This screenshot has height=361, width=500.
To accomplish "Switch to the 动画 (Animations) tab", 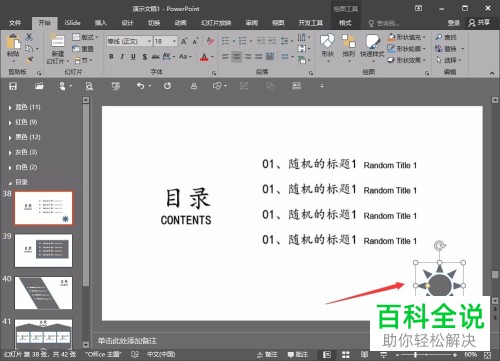I will [181, 23].
